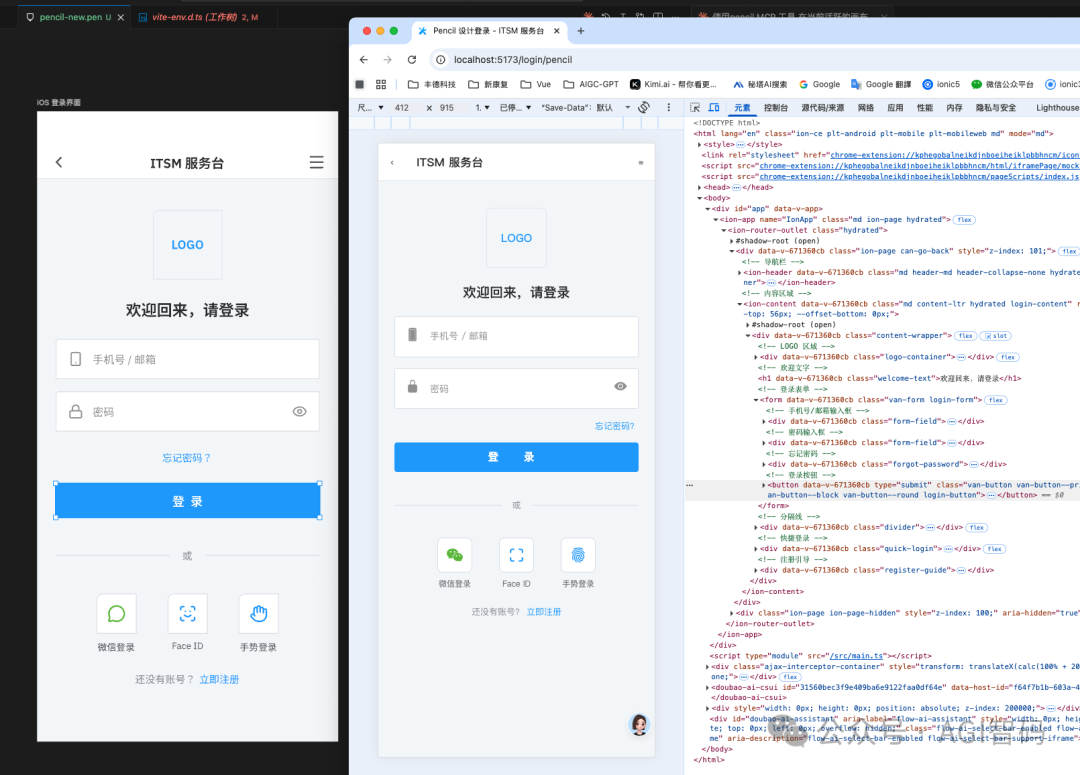Switch to the 性能 DevTools tab
The image size is (1080, 775).
pos(925,107)
